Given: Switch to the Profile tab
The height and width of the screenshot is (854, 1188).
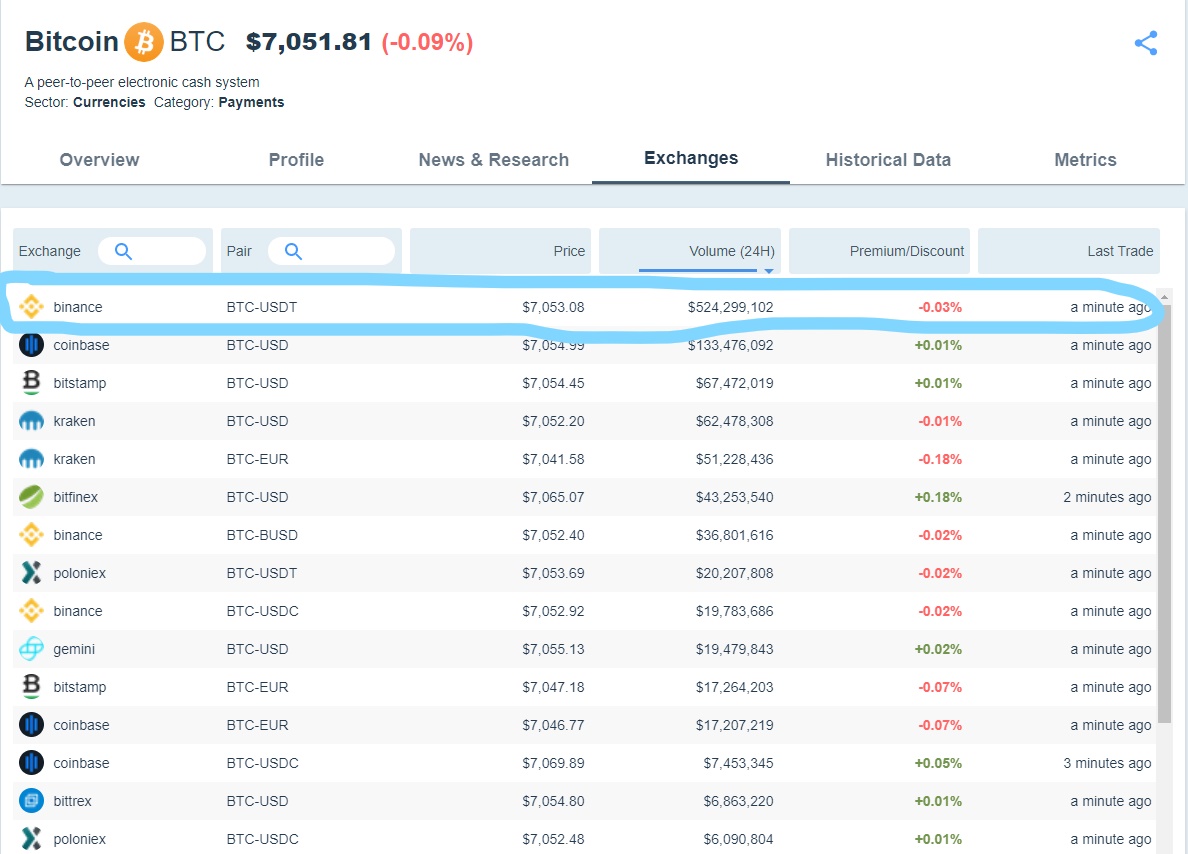Looking at the screenshot, I should point(296,160).
